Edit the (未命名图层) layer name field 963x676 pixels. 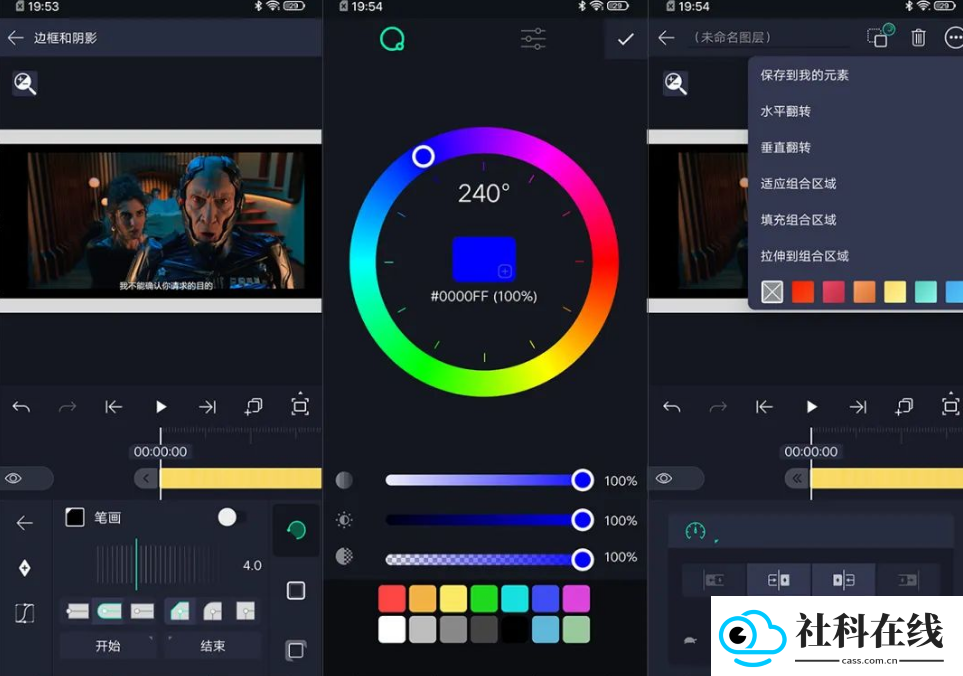pos(769,37)
